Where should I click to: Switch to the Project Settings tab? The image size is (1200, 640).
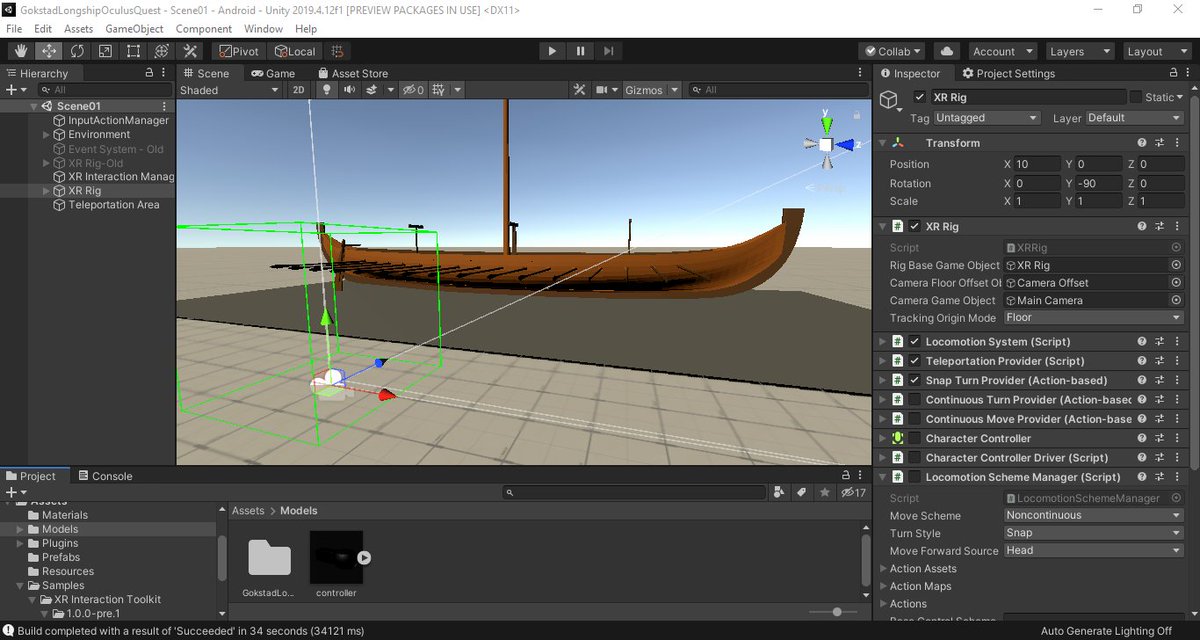tap(1008, 73)
